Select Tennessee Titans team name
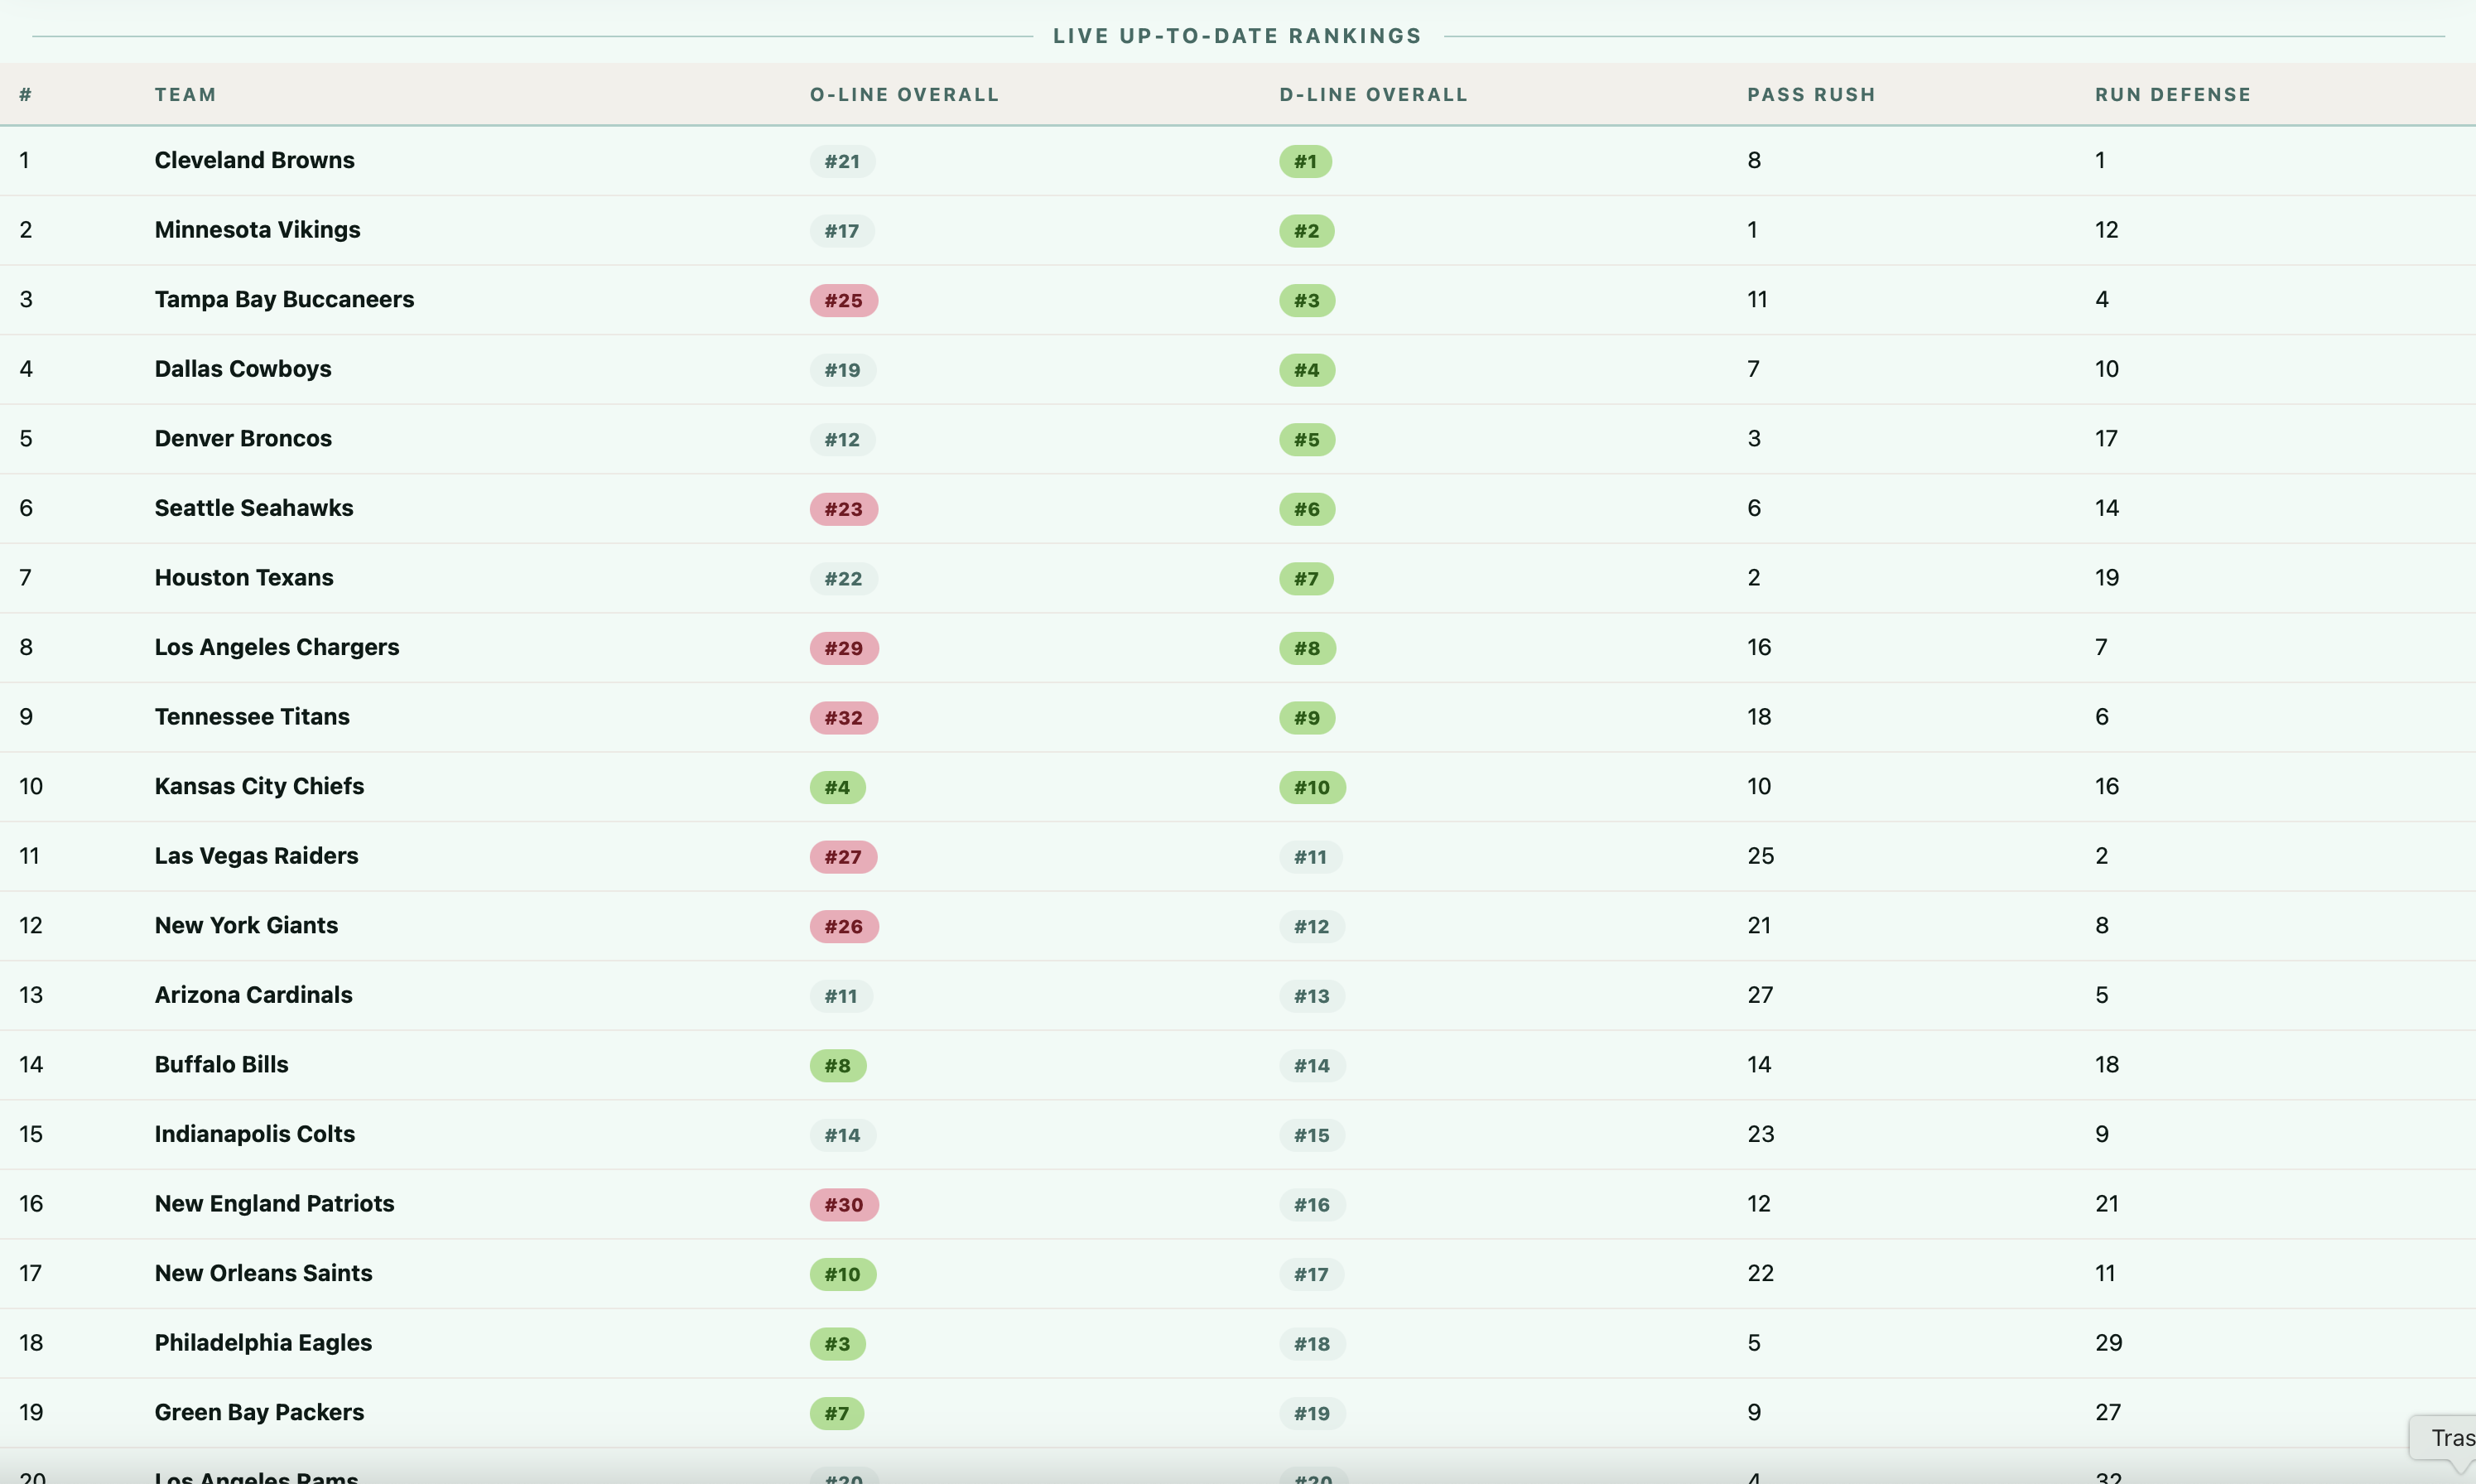Screen dimensions: 2476x1484 pos(252,717)
